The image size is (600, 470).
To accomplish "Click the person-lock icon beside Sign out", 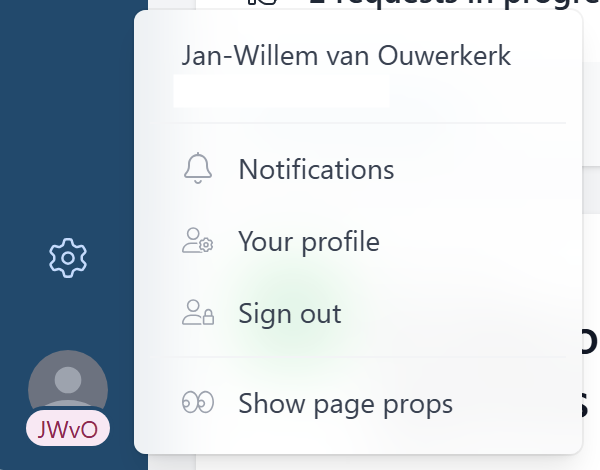I will click(198, 314).
